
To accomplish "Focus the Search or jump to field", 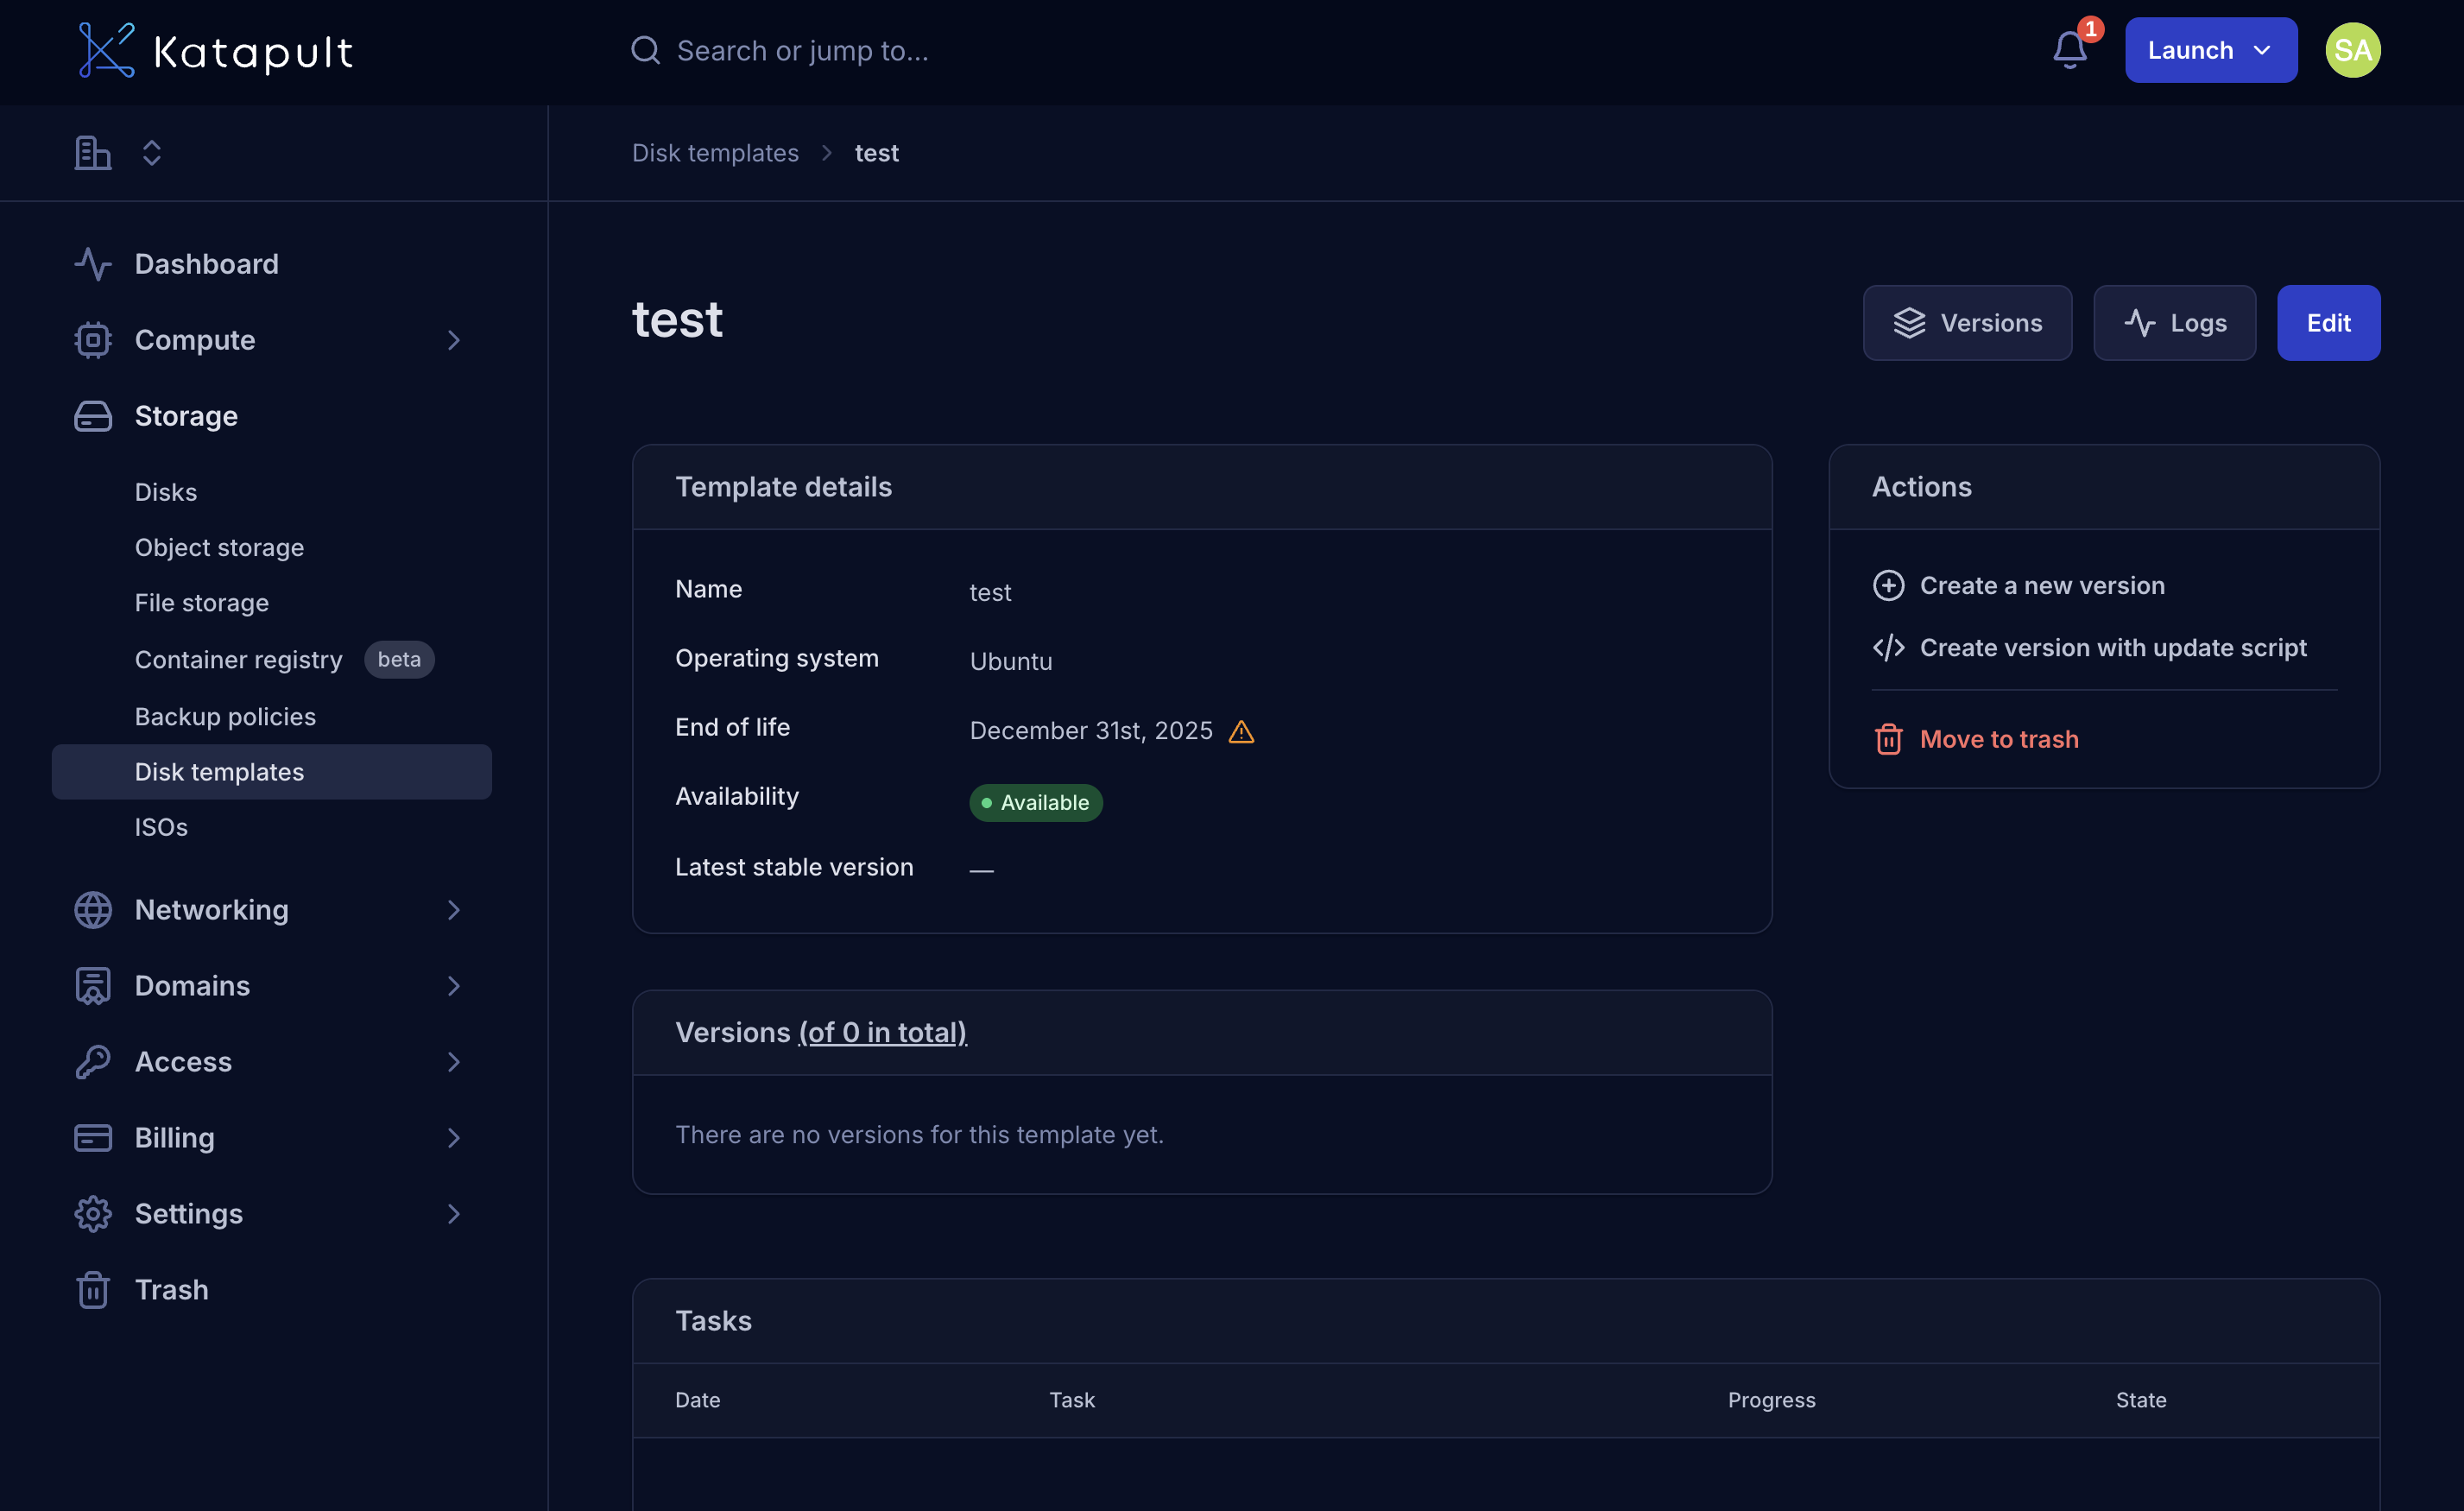I will point(802,50).
